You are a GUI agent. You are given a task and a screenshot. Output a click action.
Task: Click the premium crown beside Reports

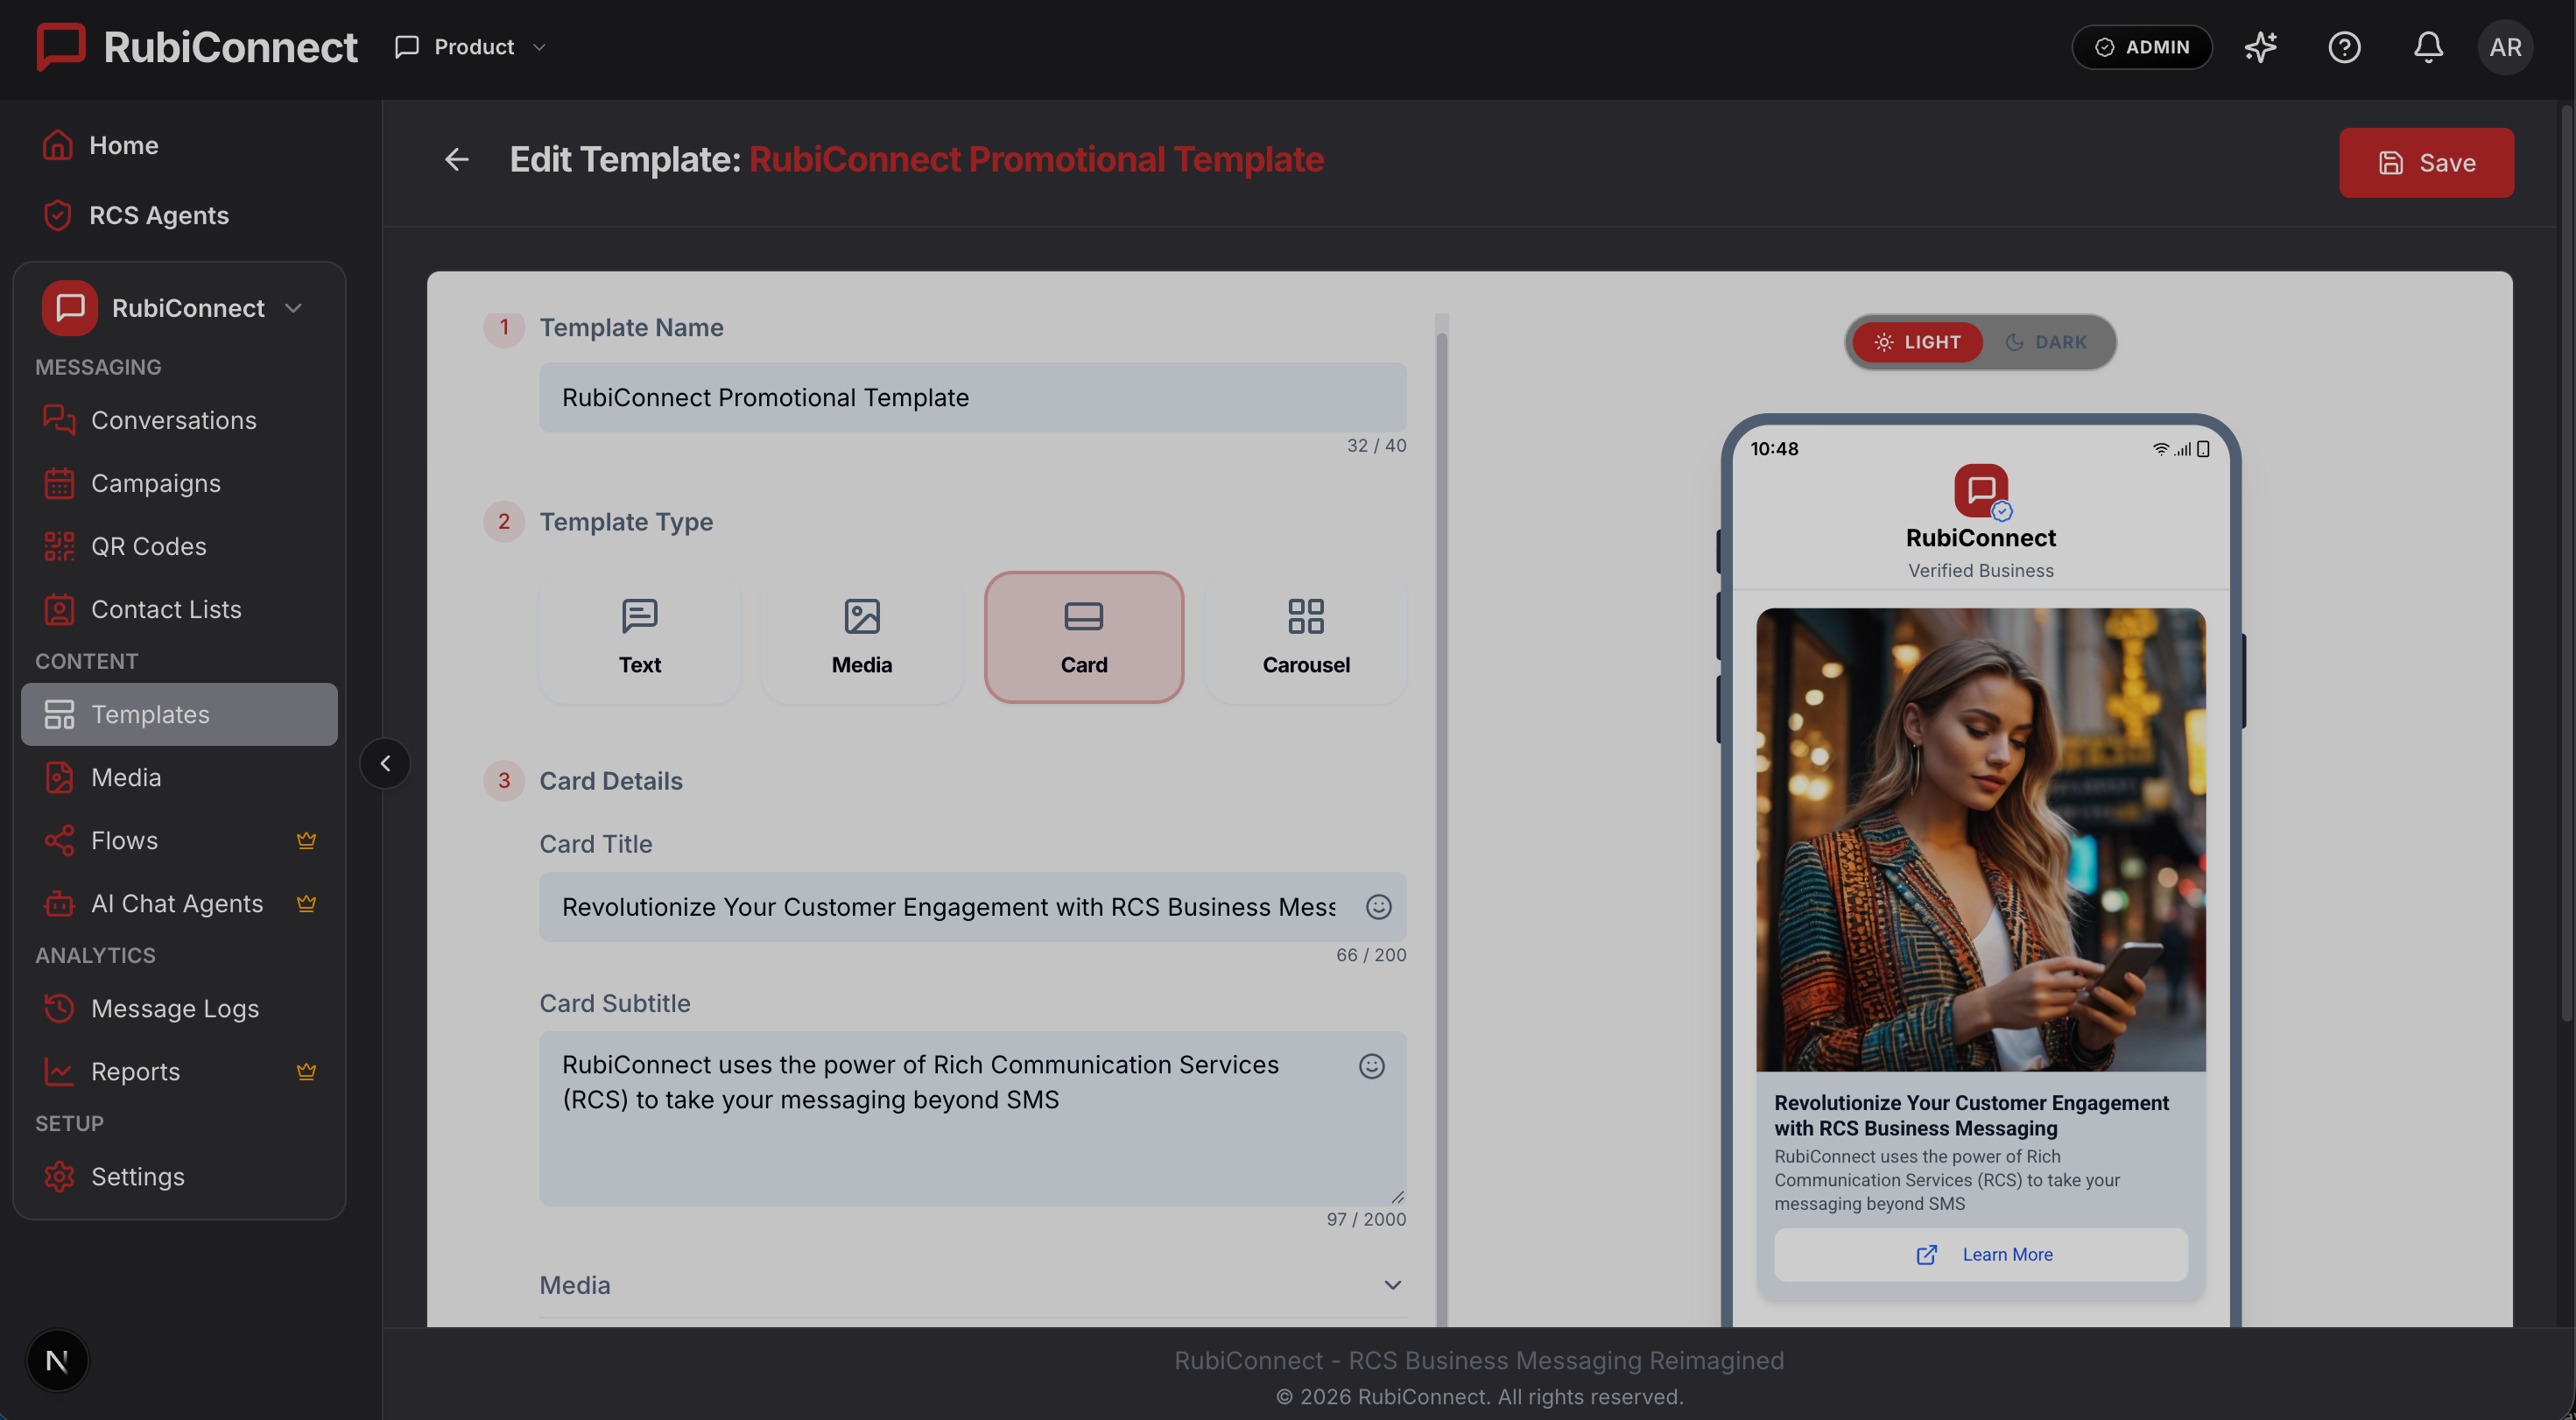[306, 1071]
